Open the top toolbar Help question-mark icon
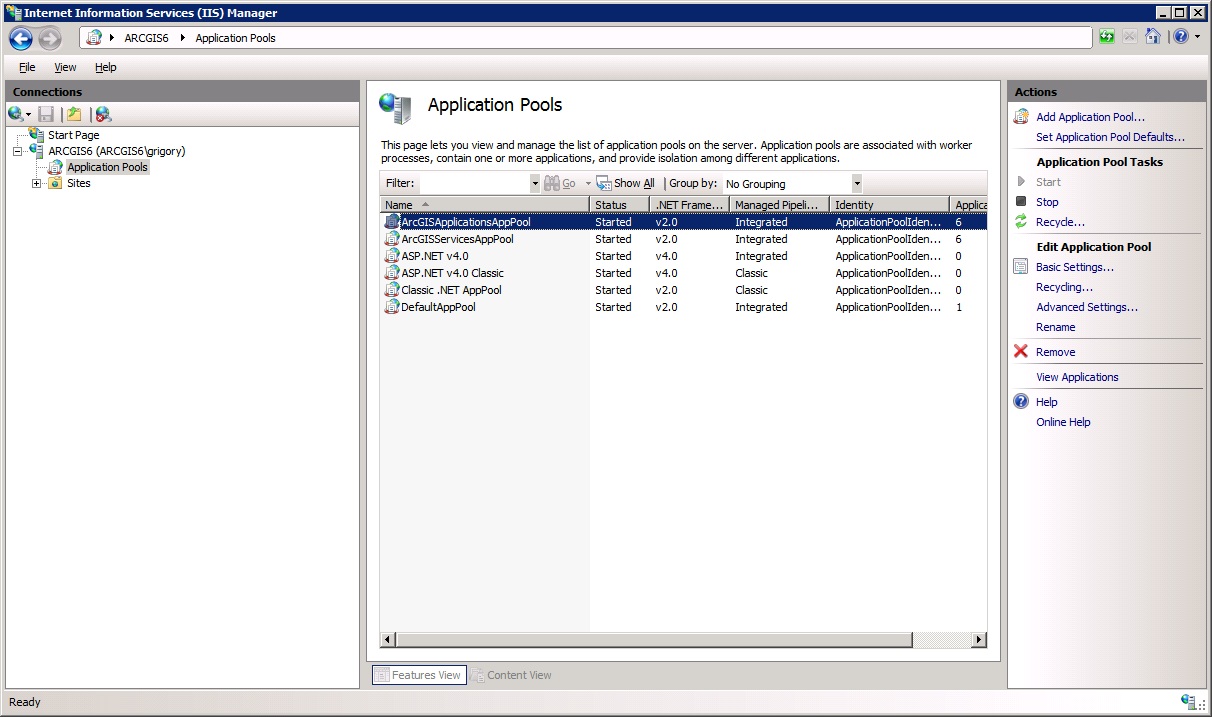The height and width of the screenshot is (717, 1212). pyautogui.click(x=1181, y=37)
